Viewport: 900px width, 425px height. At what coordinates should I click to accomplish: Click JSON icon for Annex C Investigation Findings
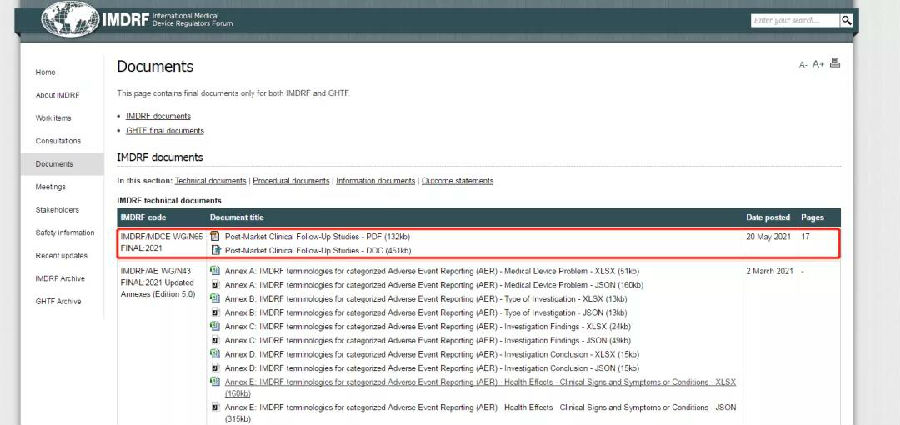[x=216, y=341]
